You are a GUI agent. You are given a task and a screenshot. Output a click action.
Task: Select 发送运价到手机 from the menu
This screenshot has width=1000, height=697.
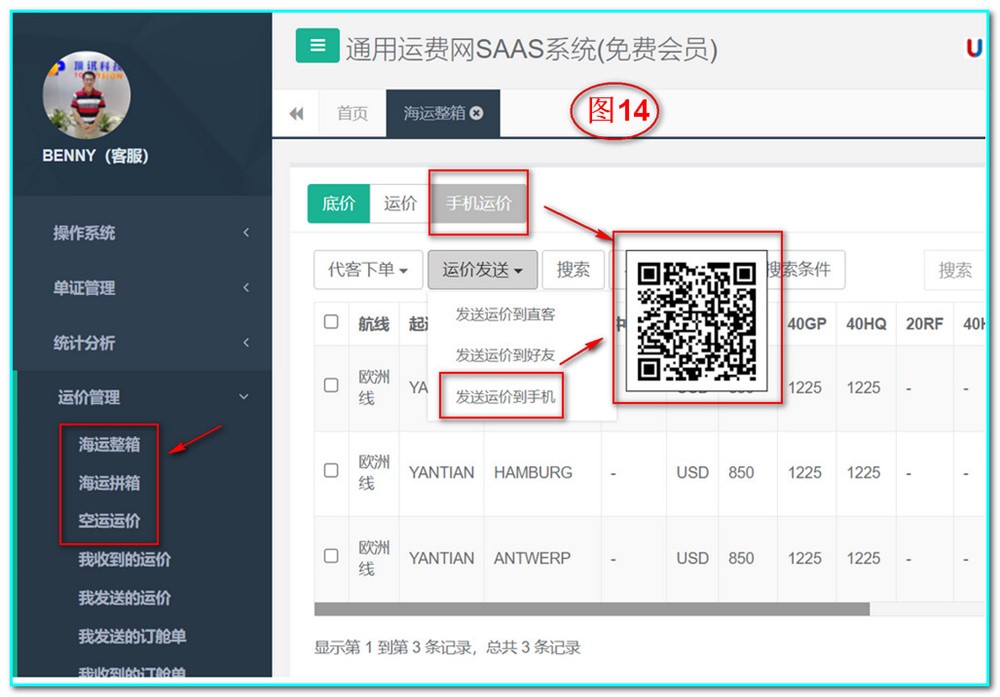(505, 397)
